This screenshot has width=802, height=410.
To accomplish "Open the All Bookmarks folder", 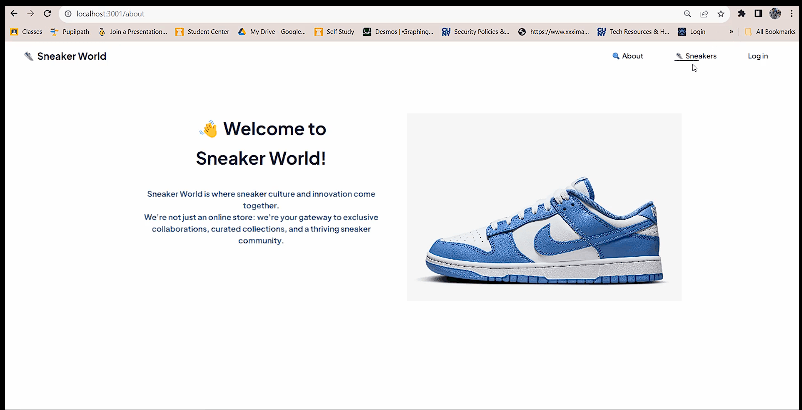I will (x=770, y=32).
